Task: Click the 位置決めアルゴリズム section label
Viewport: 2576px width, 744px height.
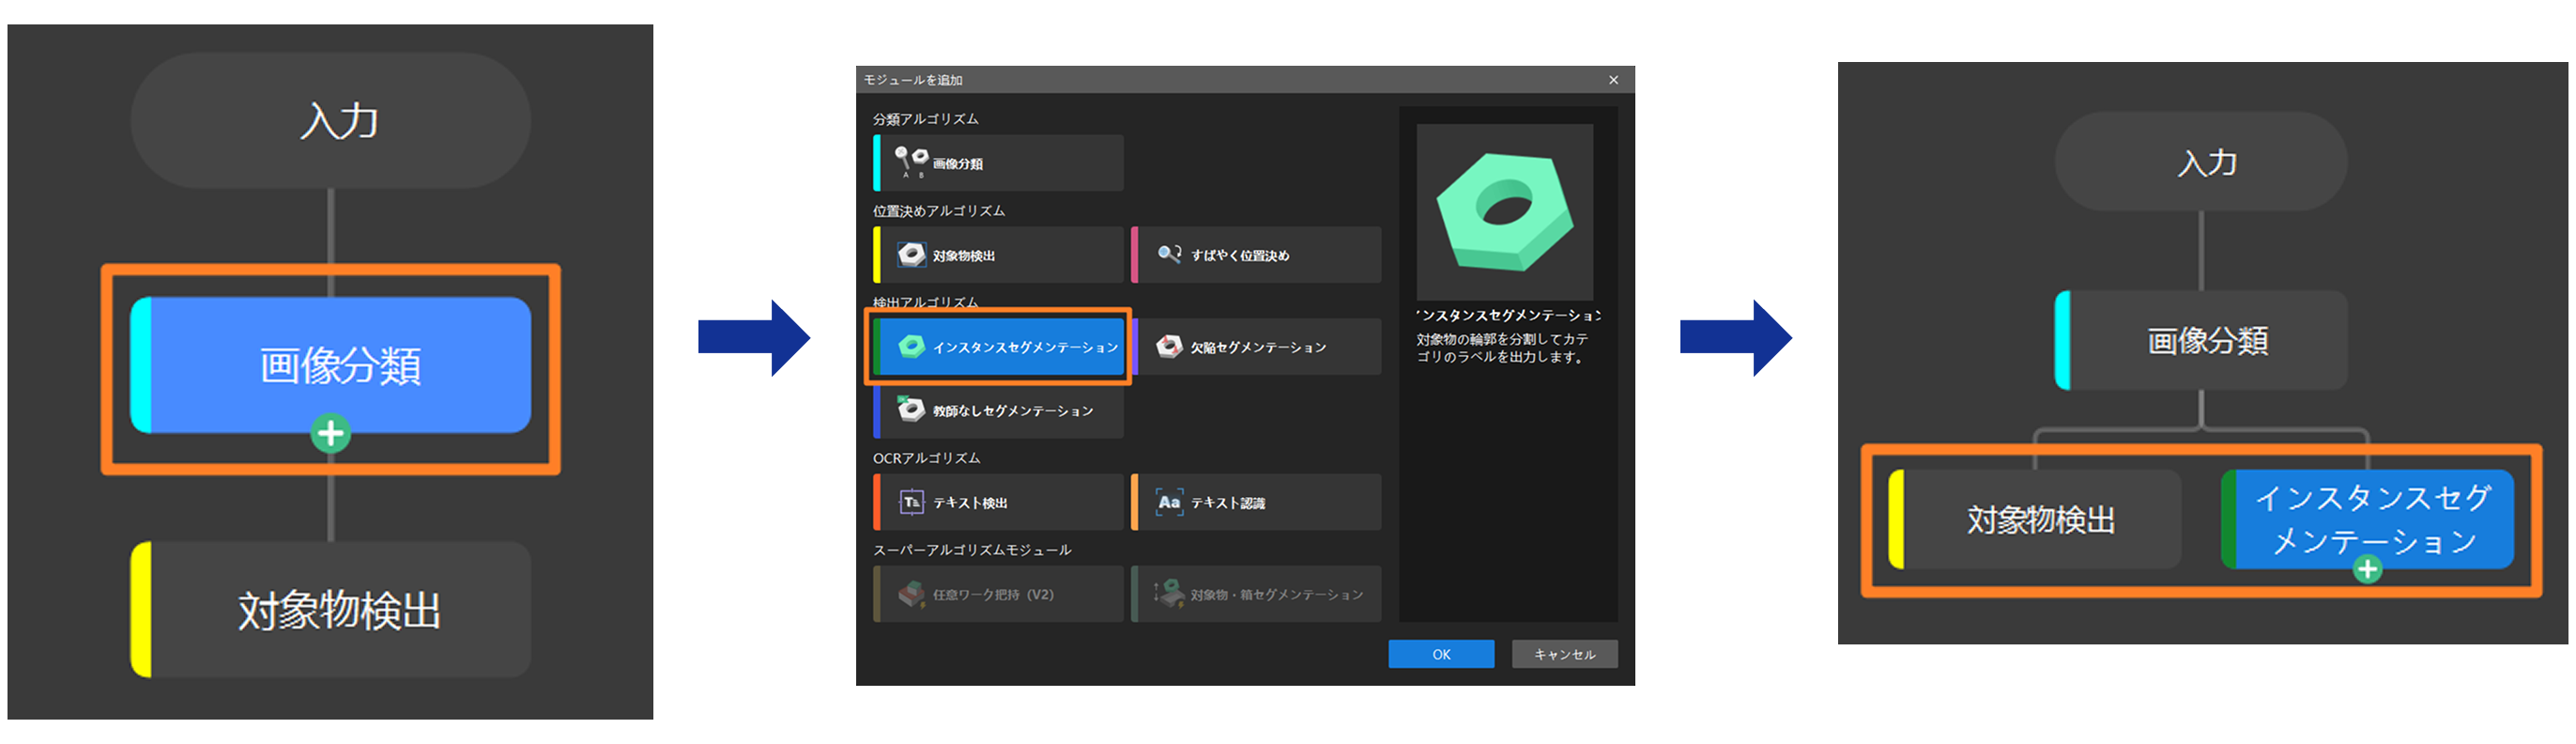Action: tap(939, 211)
